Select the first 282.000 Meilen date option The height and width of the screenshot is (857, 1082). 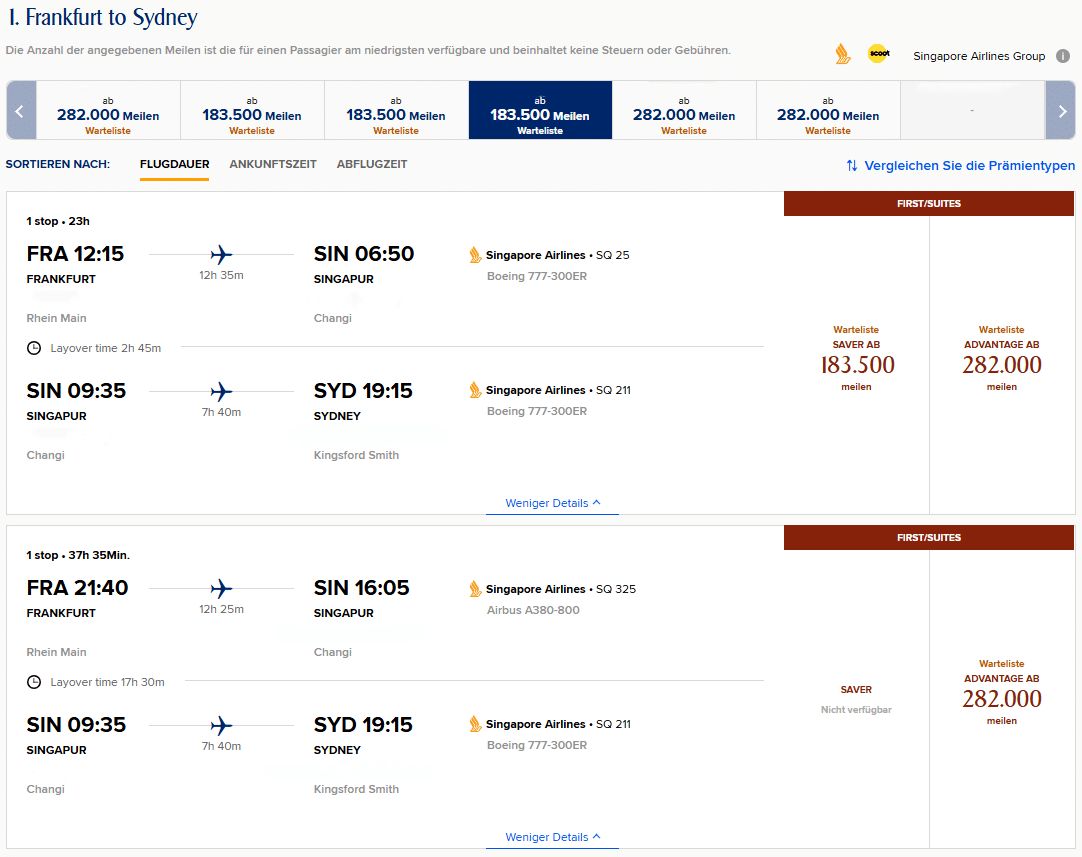(107, 109)
